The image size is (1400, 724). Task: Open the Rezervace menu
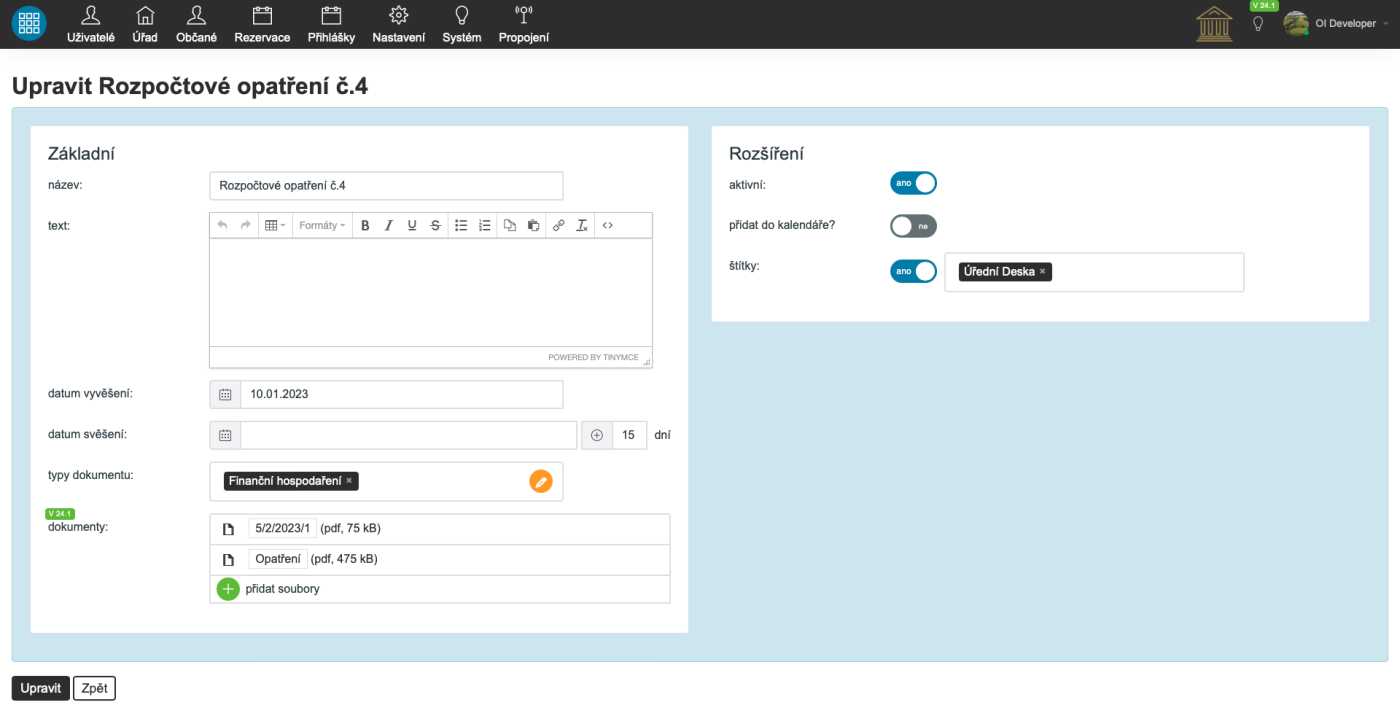tap(262, 24)
